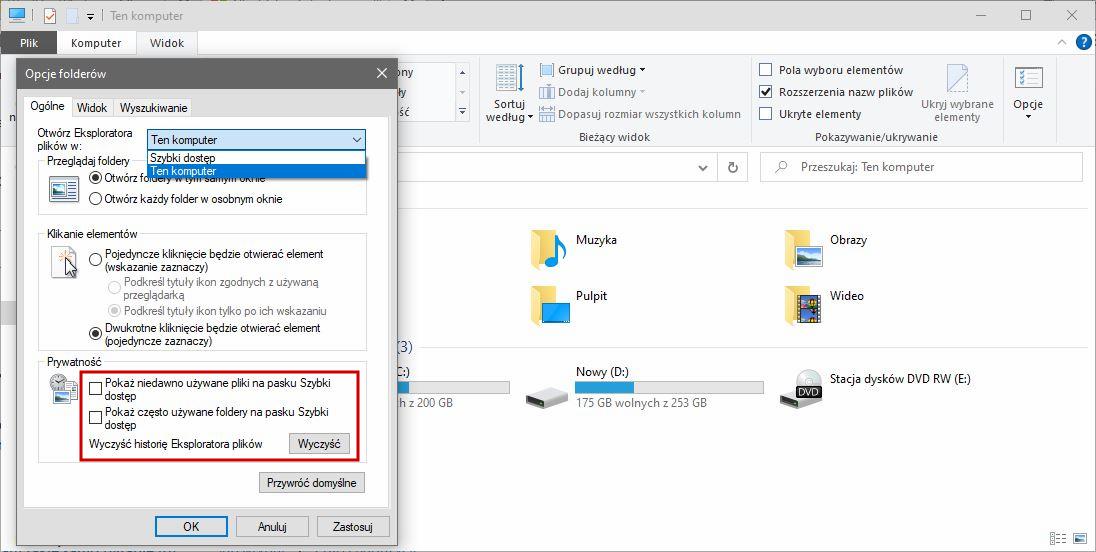Expand the layout gallery more arrow
The width and height of the screenshot is (1096, 552).
coord(462,111)
